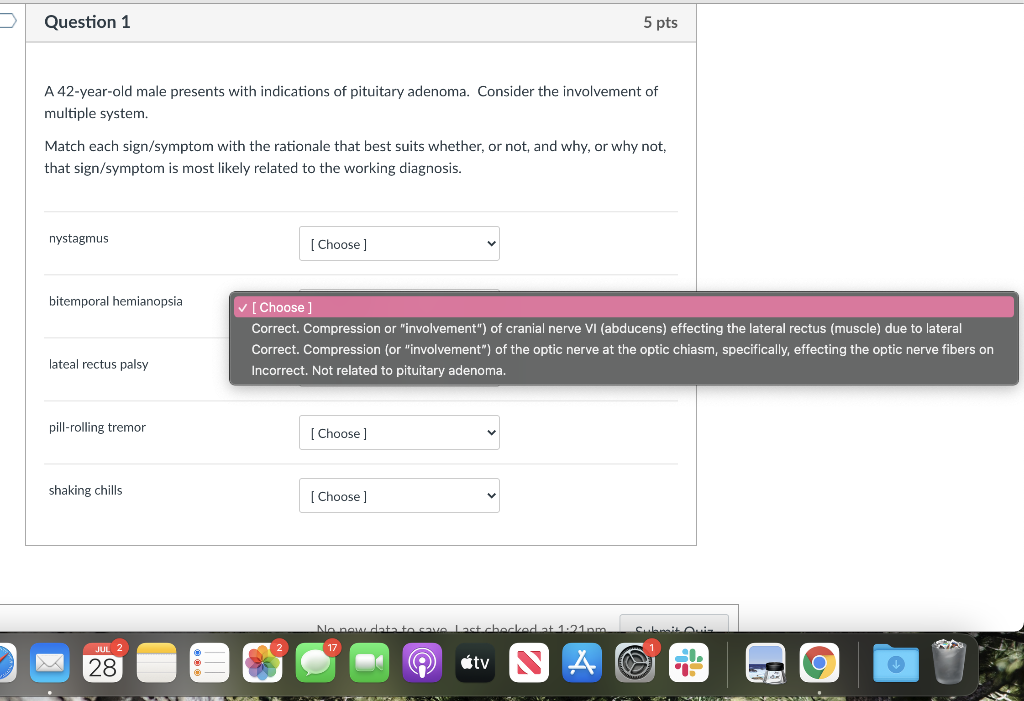Image resolution: width=1024 pixels, height=701 pixels.
Task: Open the Apple TV app
Action: pos(475,662)
